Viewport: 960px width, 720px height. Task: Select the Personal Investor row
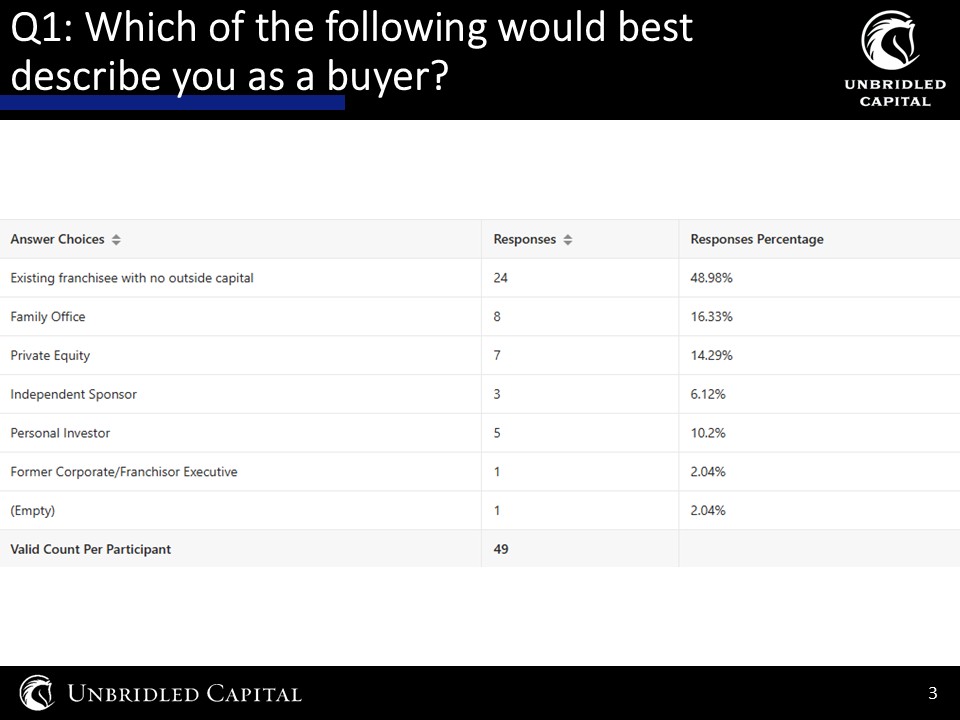(480, 433)
